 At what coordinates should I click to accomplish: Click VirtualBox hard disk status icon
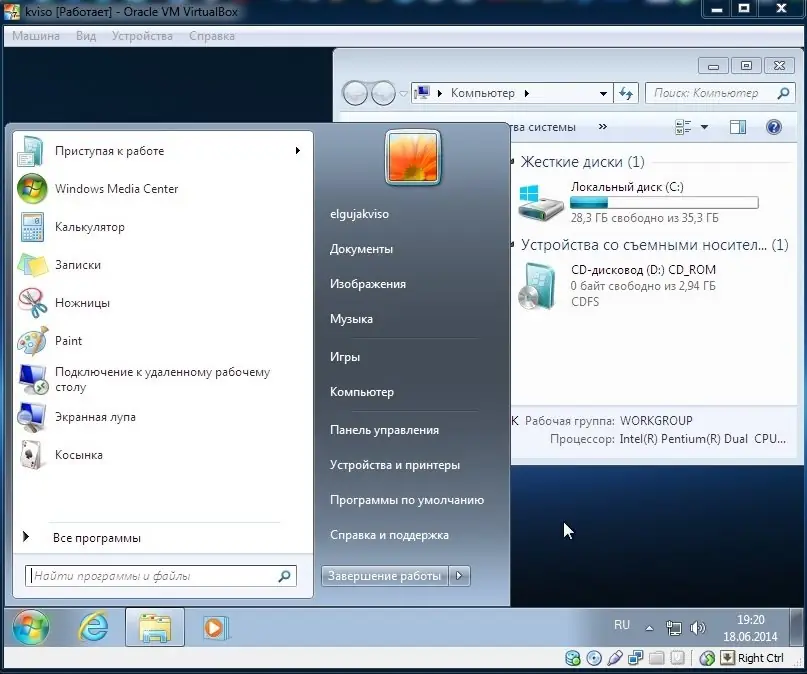click(x=573, y=658)
